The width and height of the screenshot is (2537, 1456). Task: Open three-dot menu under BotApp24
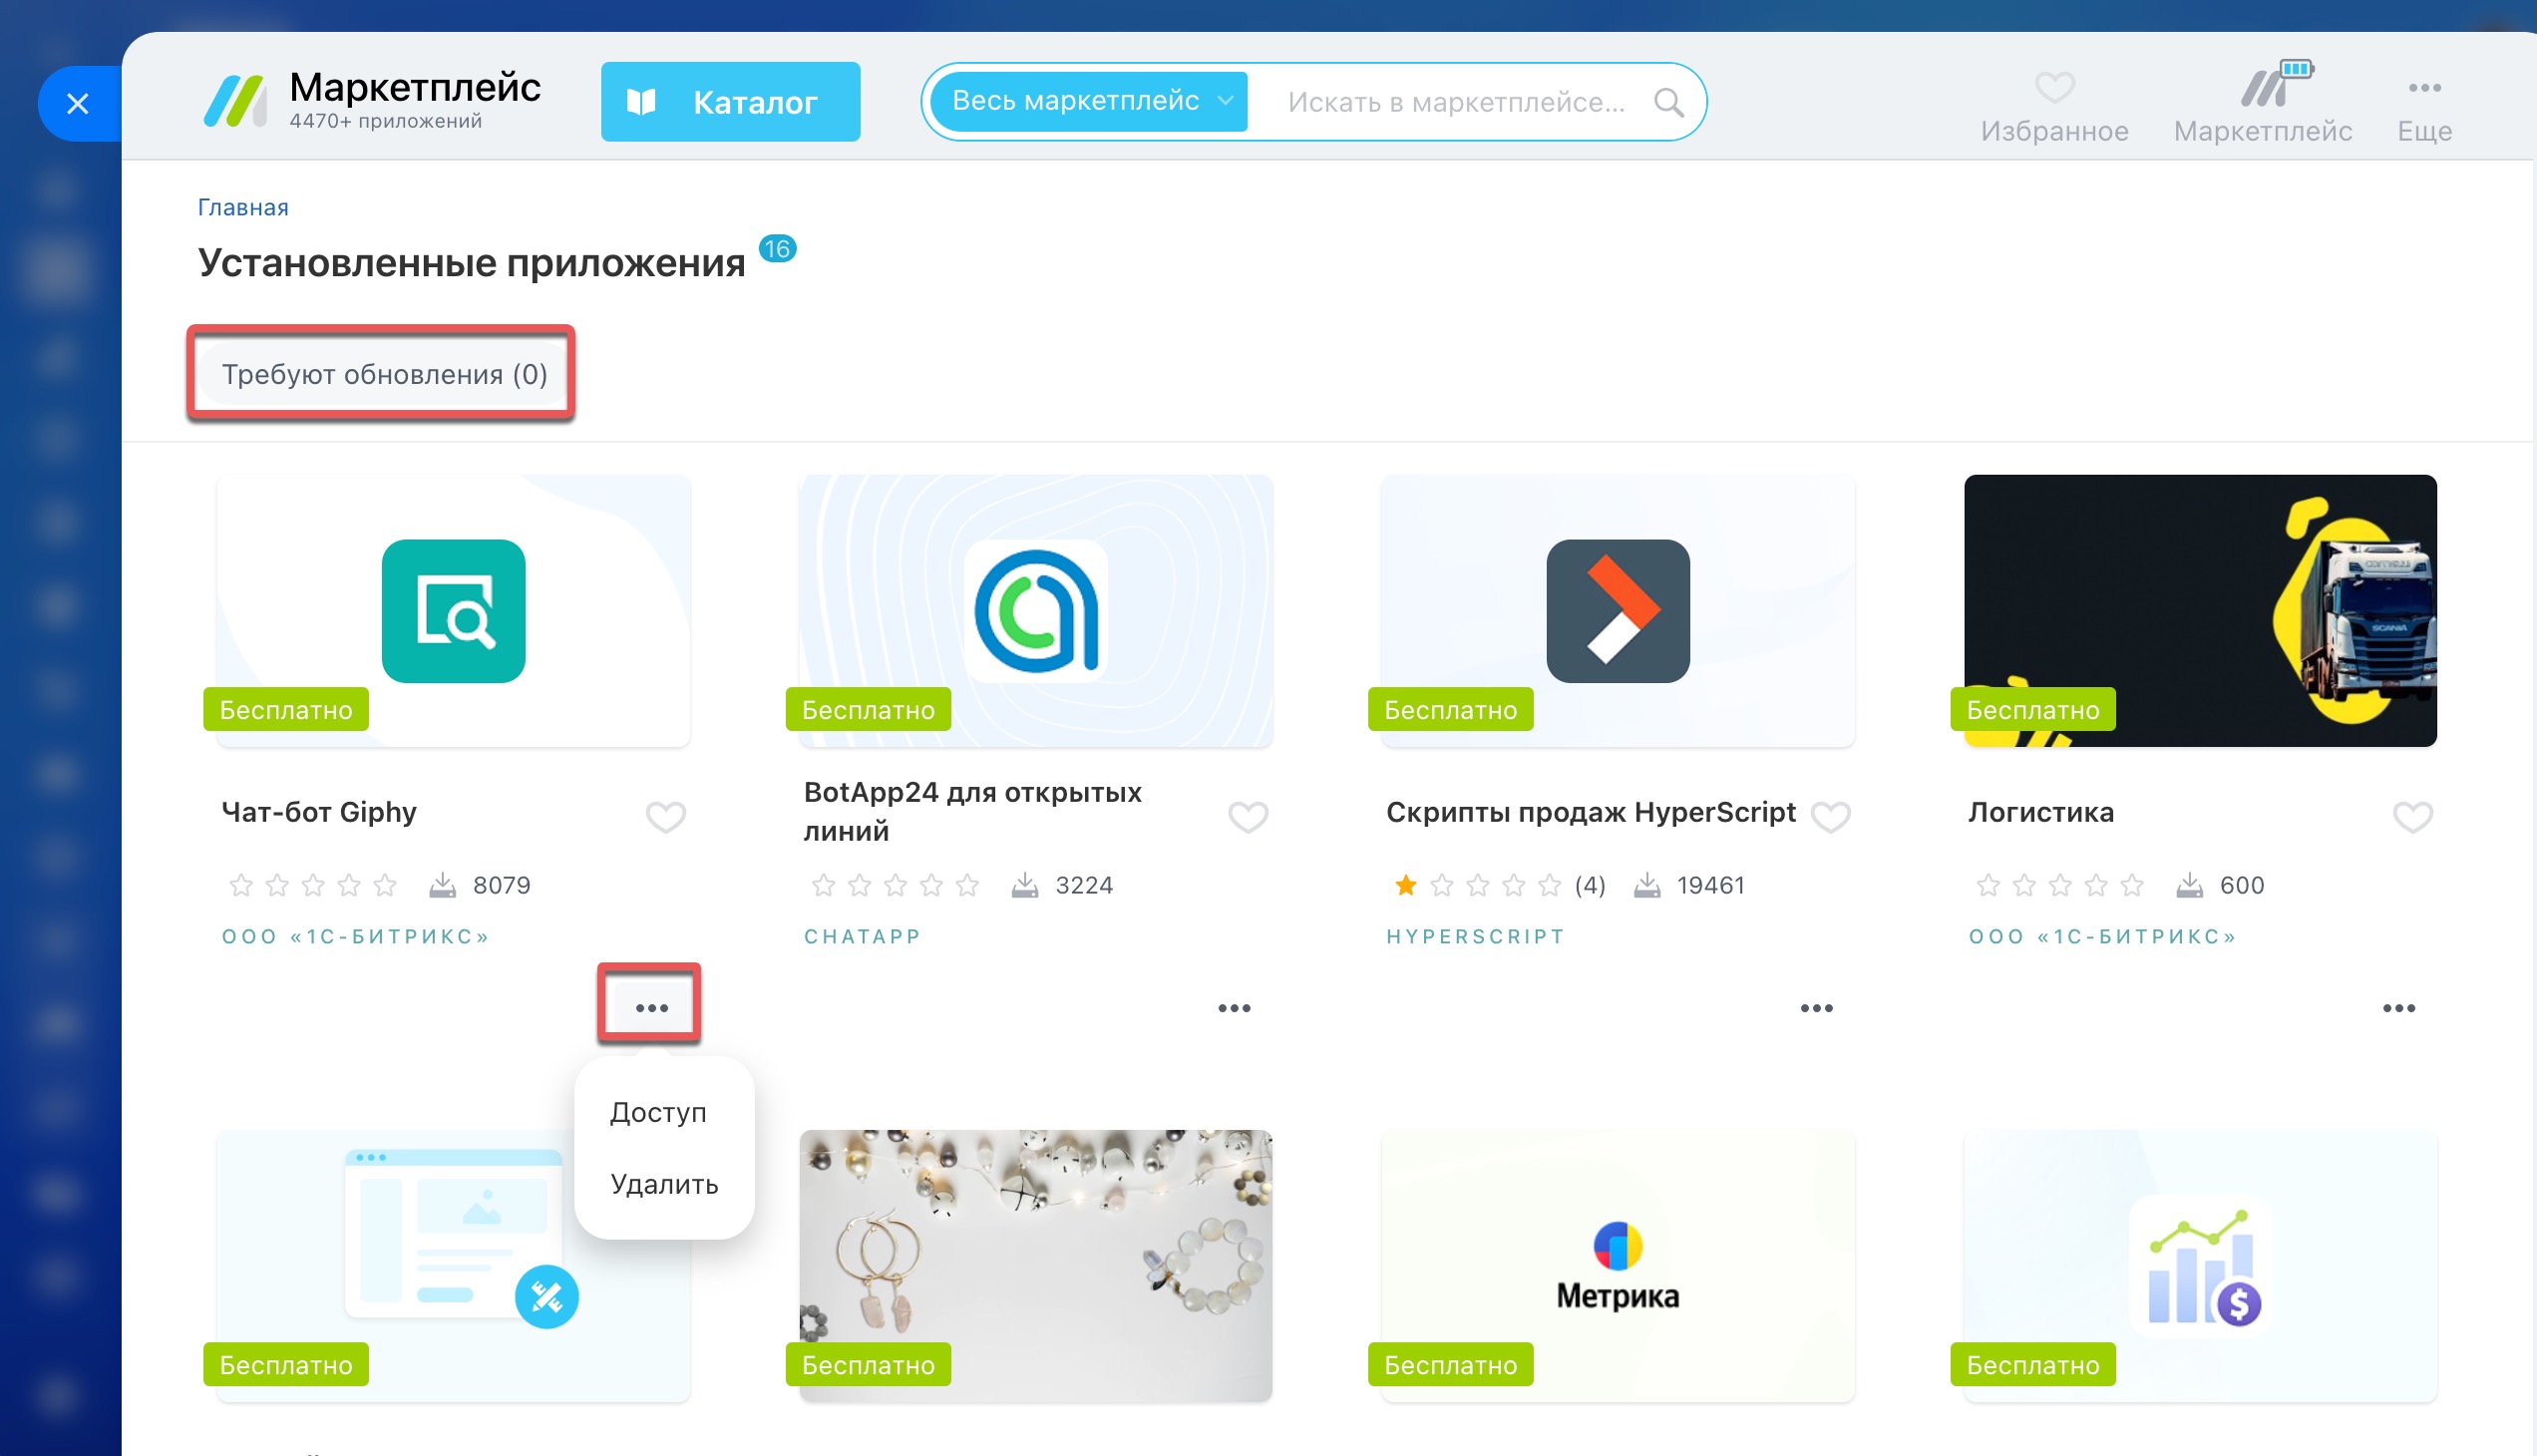[1234, 1008]
